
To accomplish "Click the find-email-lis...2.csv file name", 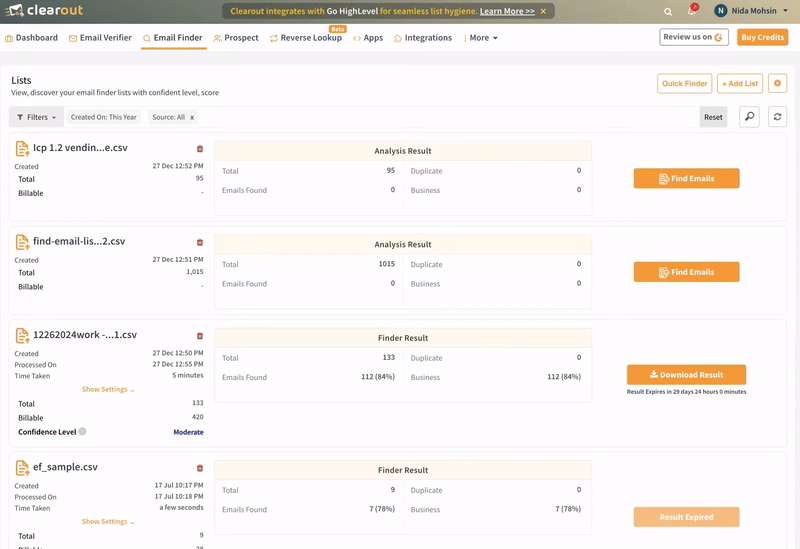I will point(79,241).
